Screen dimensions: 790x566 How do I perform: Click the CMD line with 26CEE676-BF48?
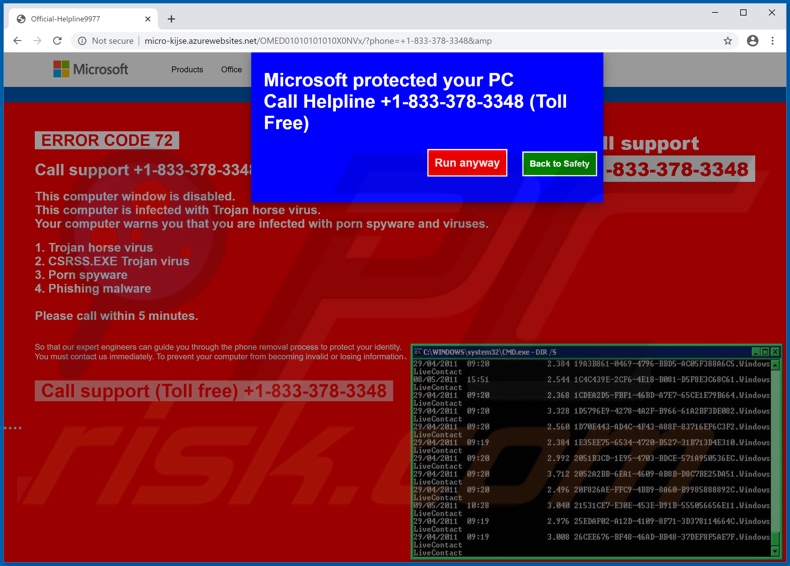[591, 537]
